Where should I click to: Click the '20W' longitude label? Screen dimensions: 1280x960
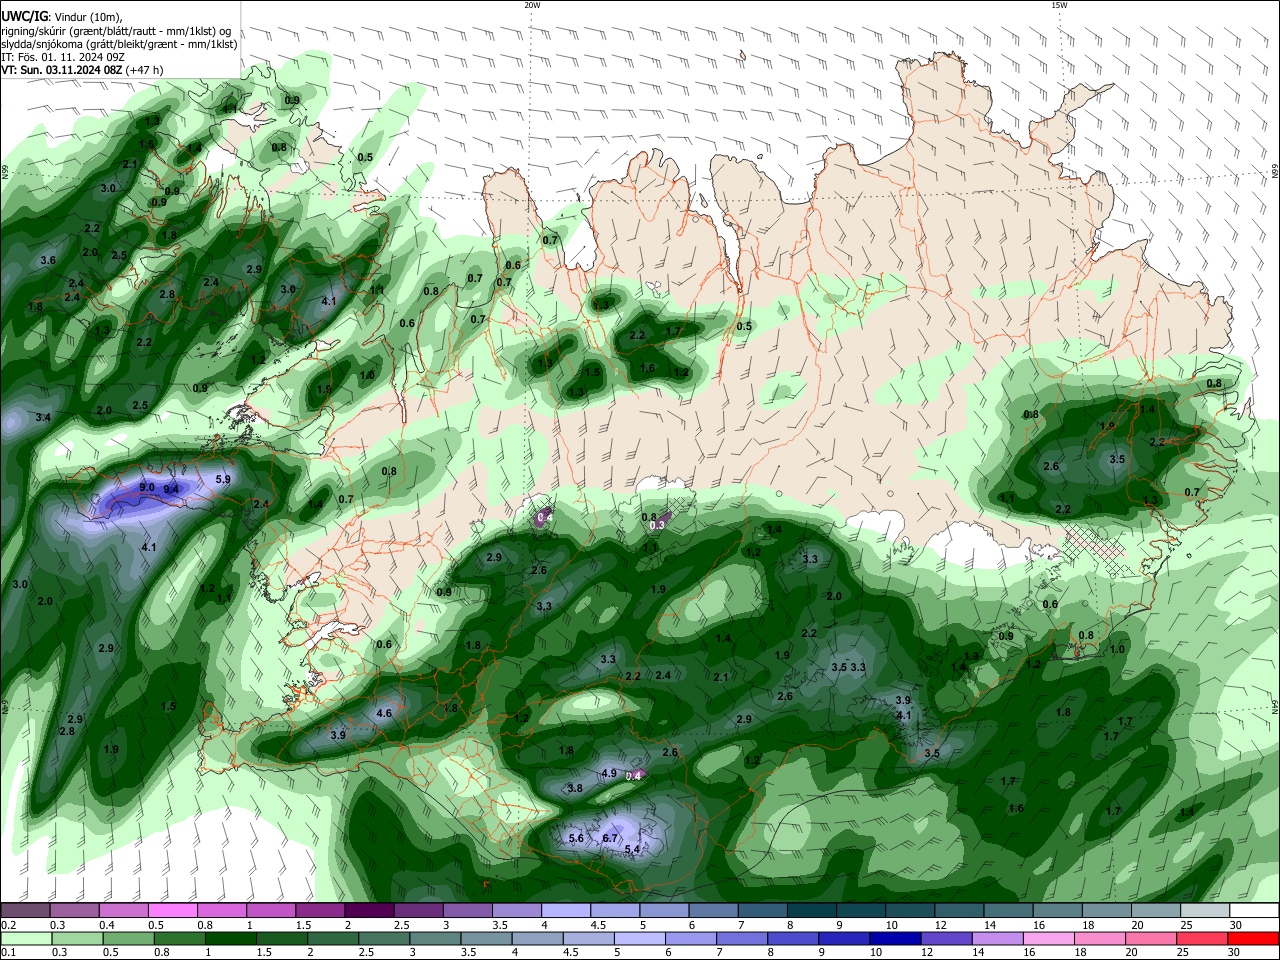point(532,5)
